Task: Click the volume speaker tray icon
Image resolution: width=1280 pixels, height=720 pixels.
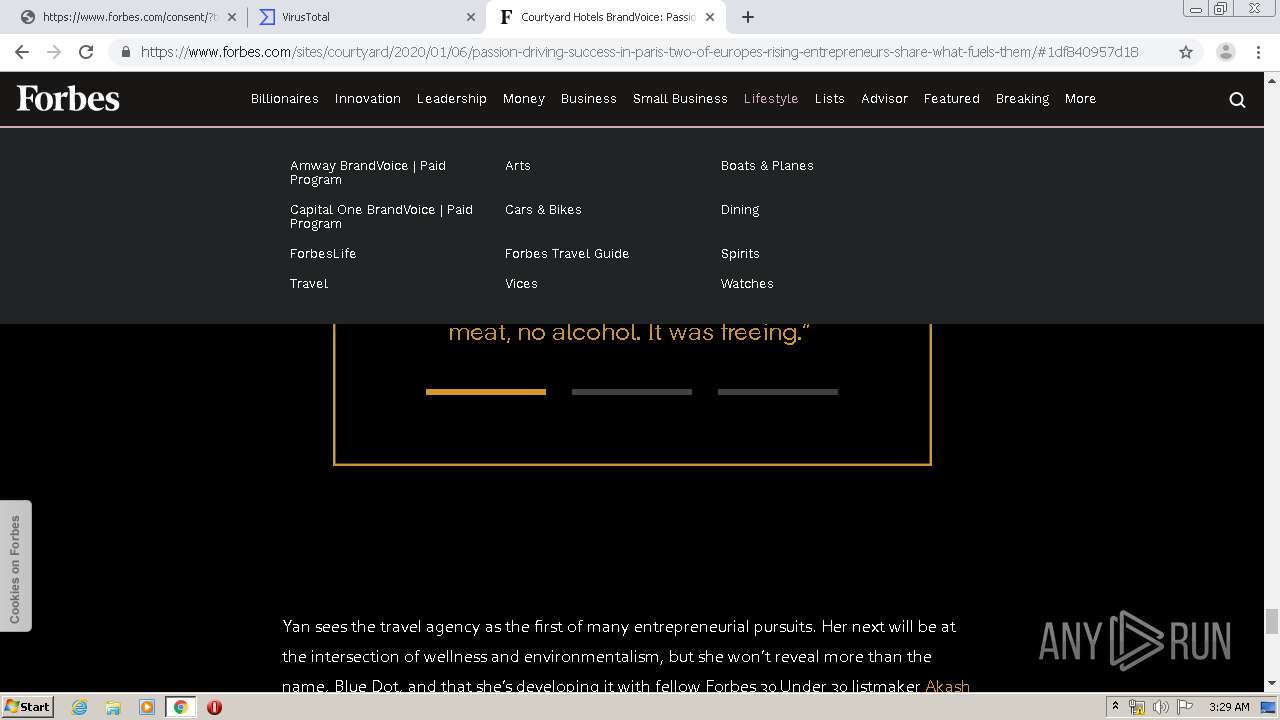Action: [1160, 707]
